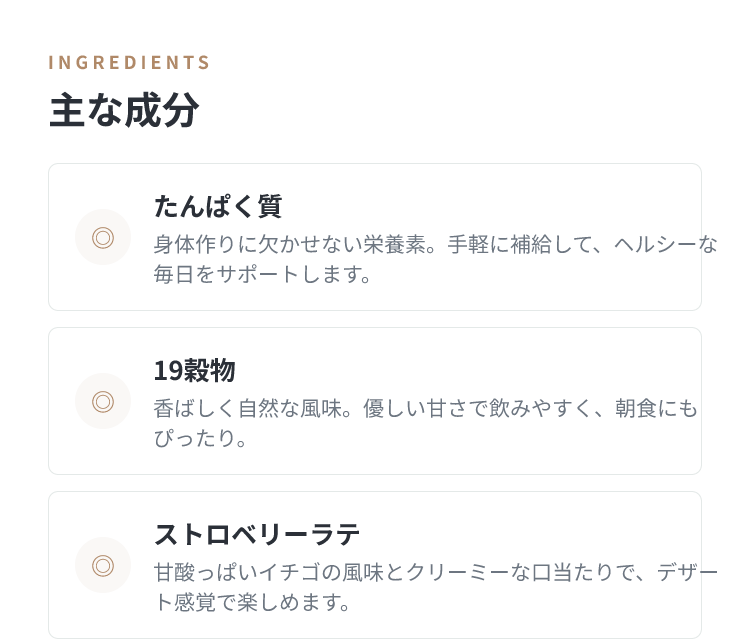
Task: Select the strawberry latte card background
Action: point(375,565)
